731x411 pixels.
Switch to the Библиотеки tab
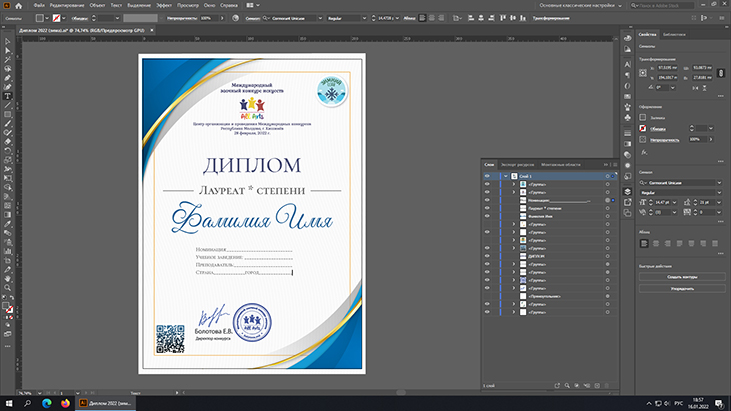(x=674, y=34)
